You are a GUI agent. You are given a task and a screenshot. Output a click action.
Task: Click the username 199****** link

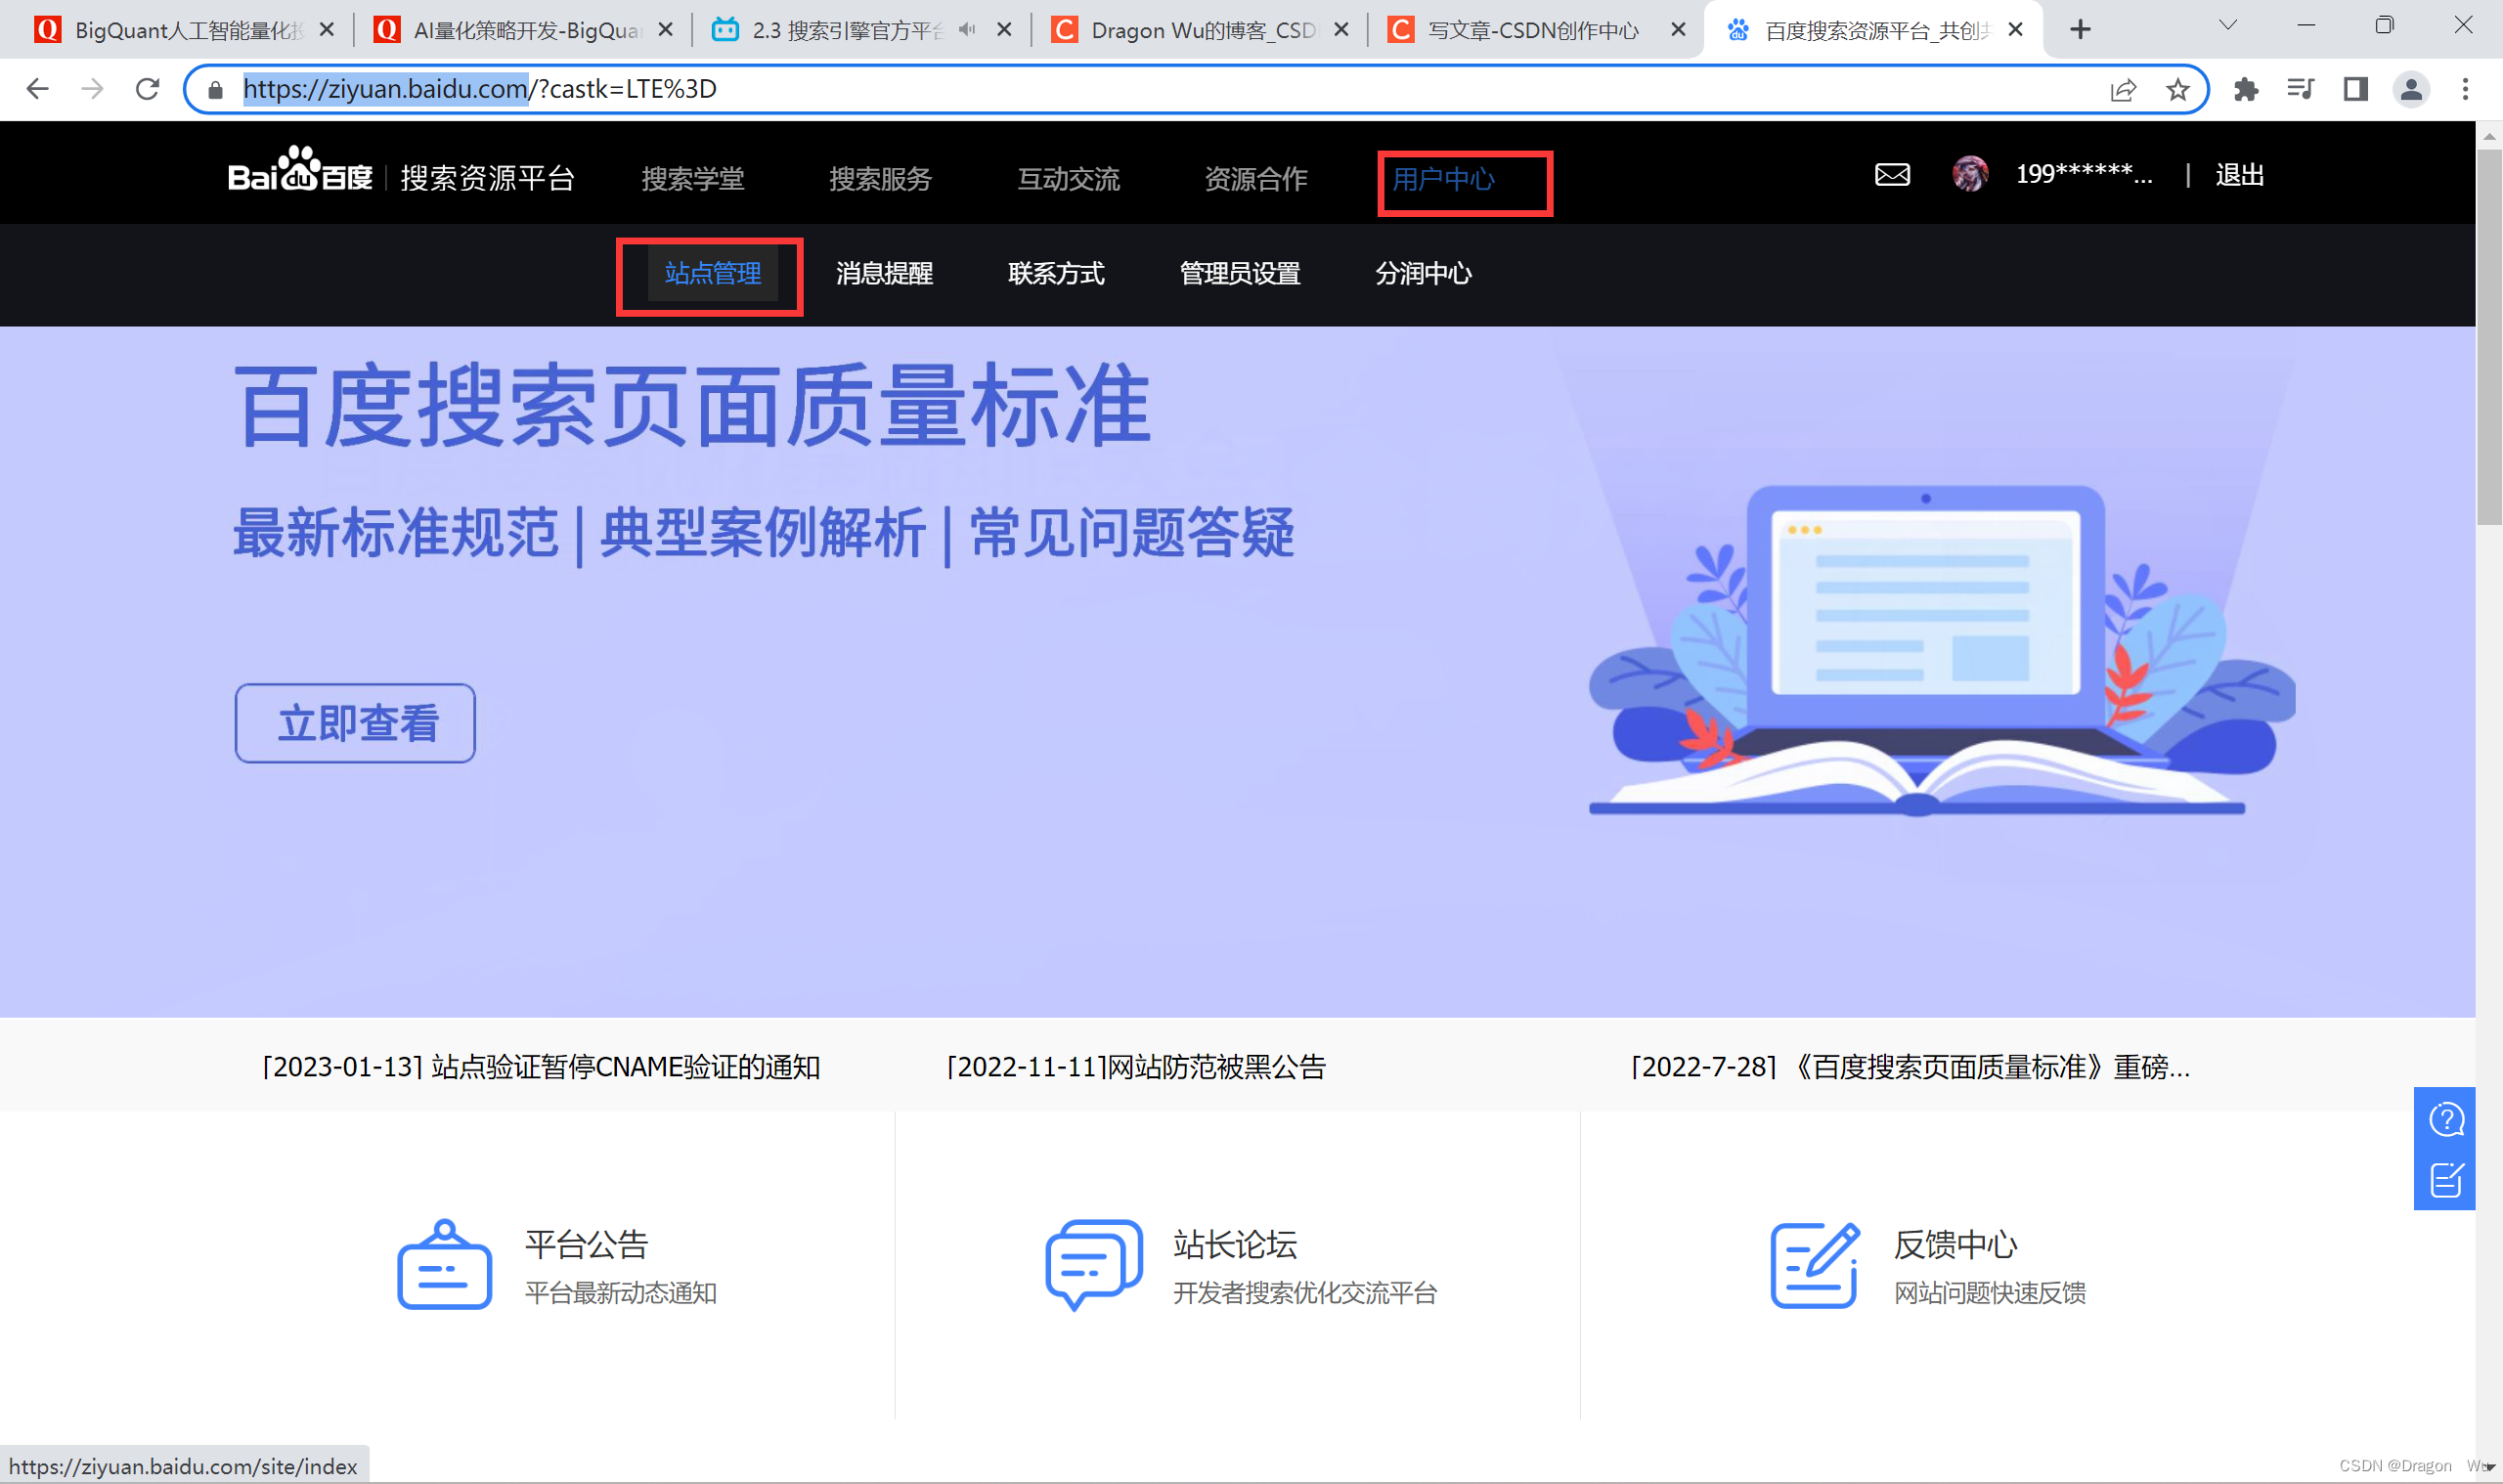[x=2083, y=175]
